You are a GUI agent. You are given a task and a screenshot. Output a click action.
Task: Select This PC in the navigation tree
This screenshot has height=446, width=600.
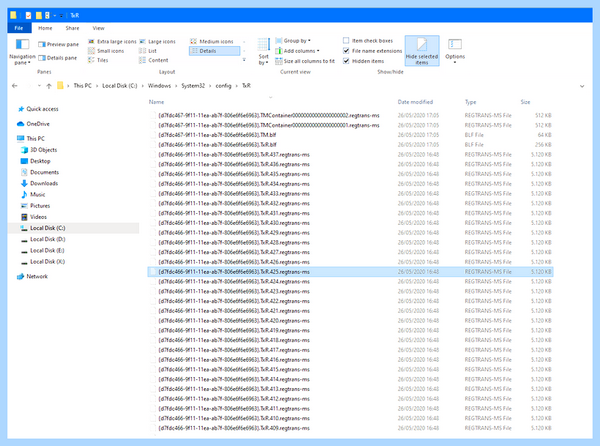(31, 138)
